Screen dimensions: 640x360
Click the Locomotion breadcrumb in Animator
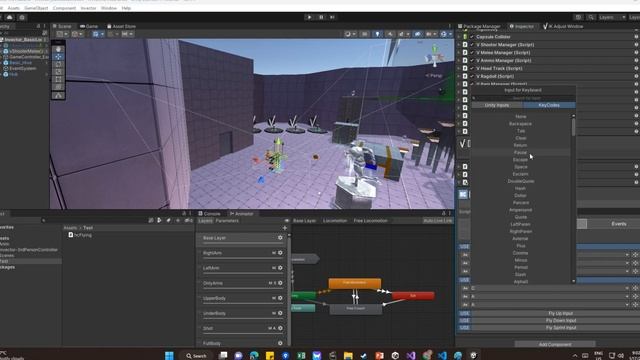click(335, 220)
